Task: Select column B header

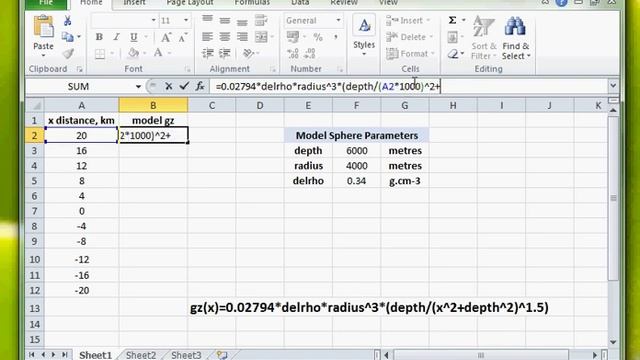Action: [x=153, y=105]
